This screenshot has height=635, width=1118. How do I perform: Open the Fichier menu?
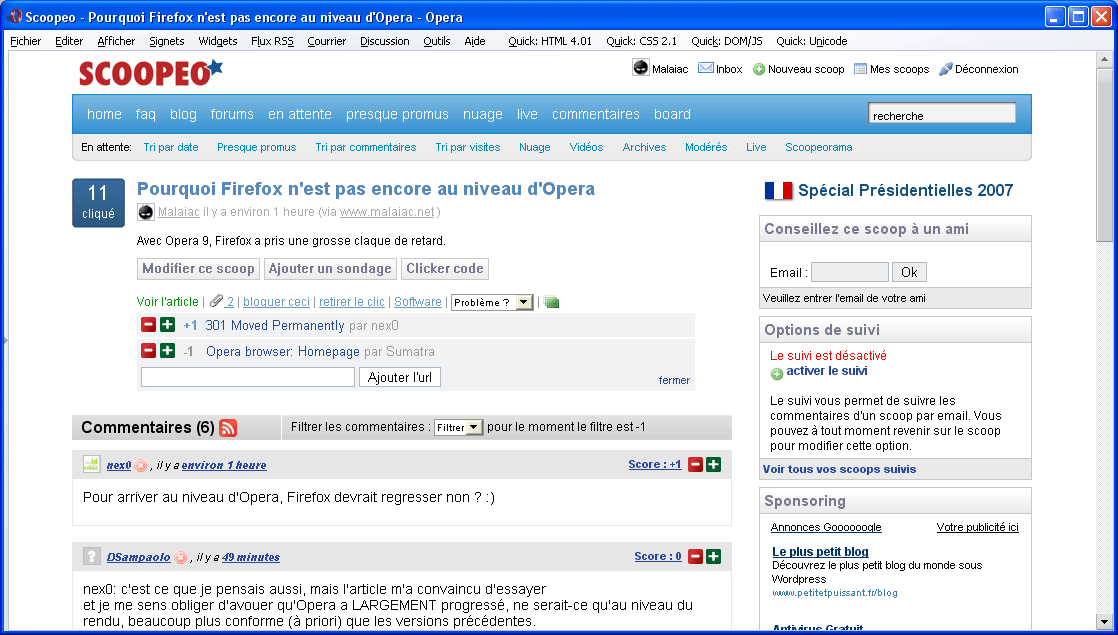tap(26, 41)
